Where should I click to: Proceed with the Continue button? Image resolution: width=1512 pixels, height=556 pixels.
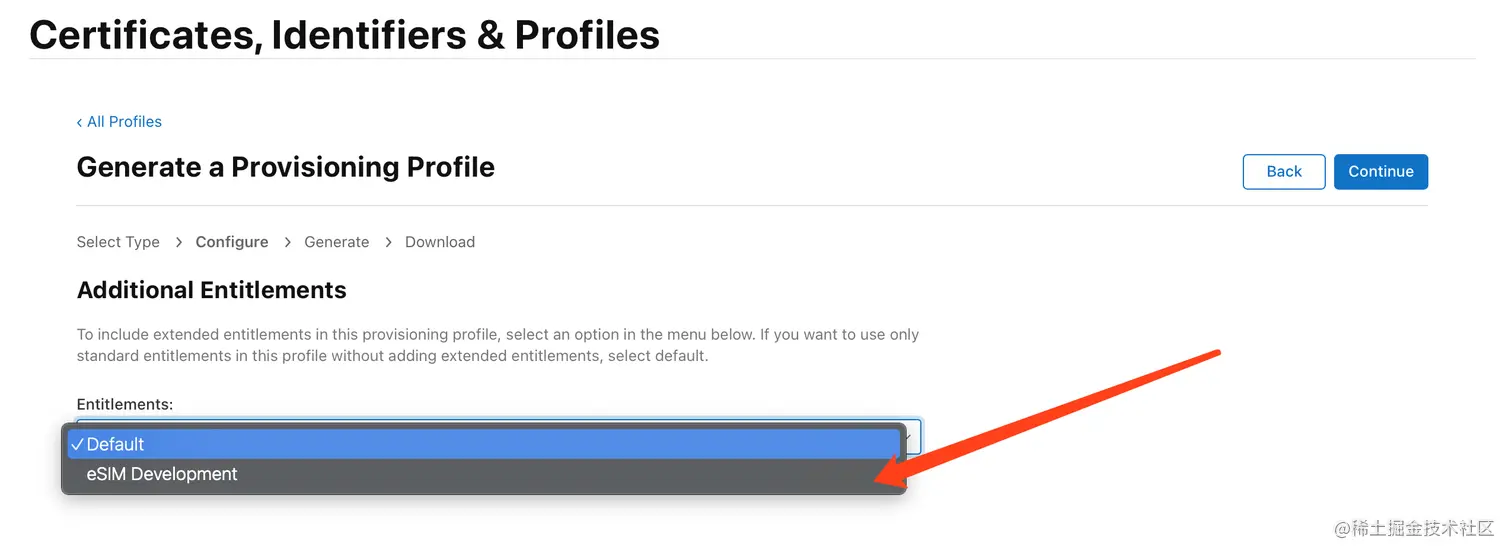pyautogui.click(x=1381, y=171)
